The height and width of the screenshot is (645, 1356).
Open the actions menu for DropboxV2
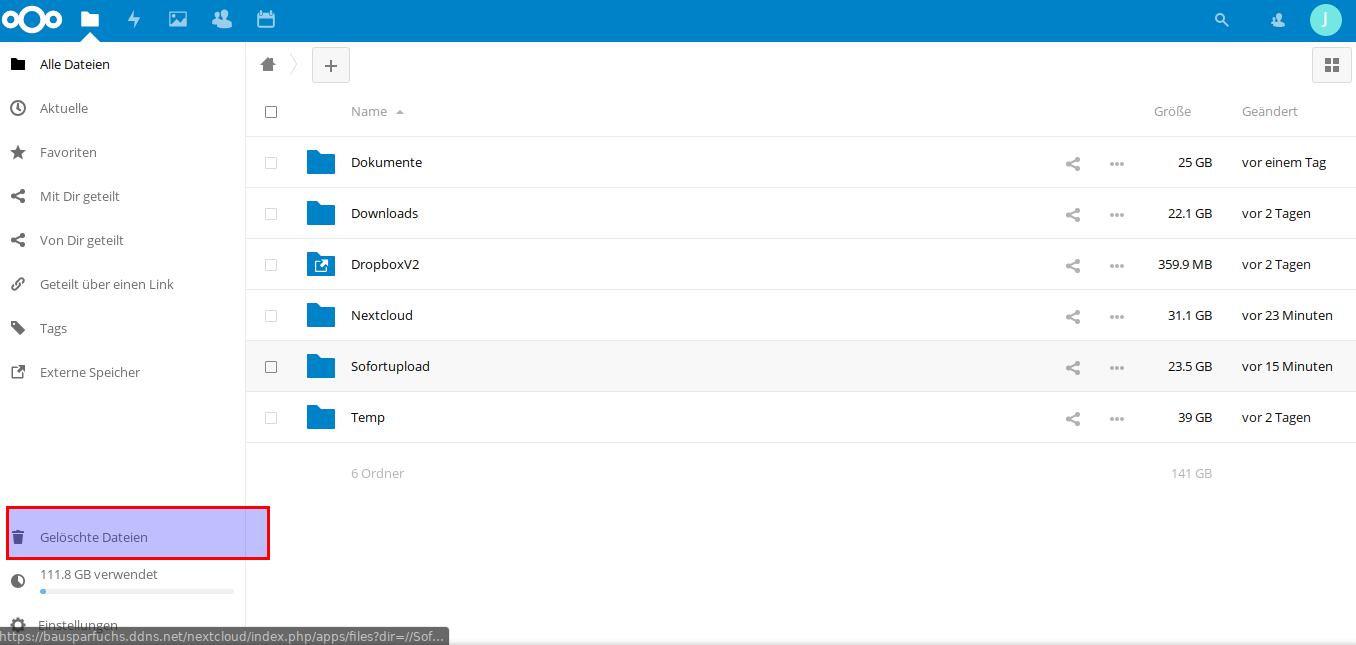click(1117, 264)
